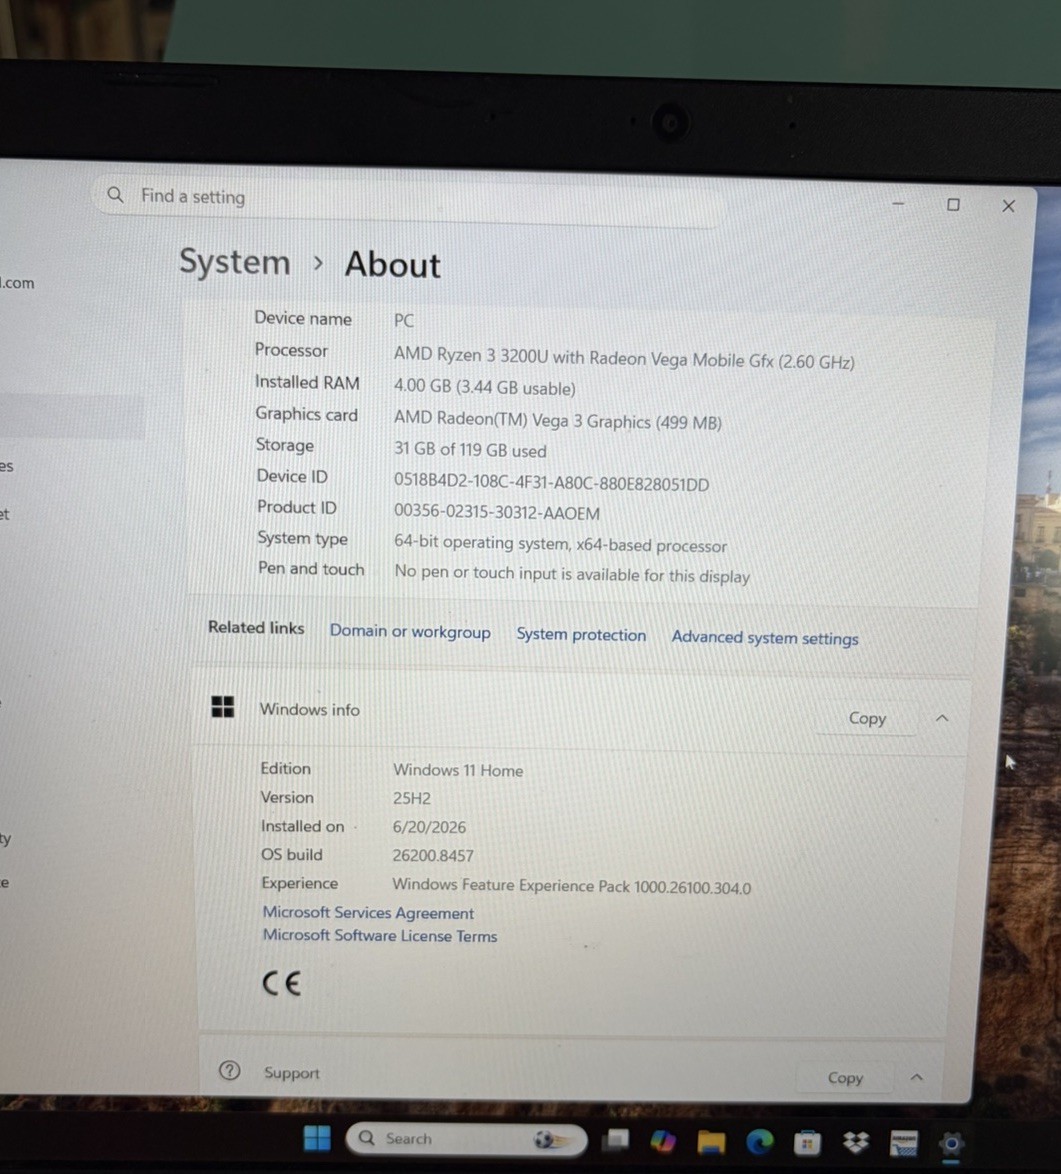Click the Device name value PC

404,320
